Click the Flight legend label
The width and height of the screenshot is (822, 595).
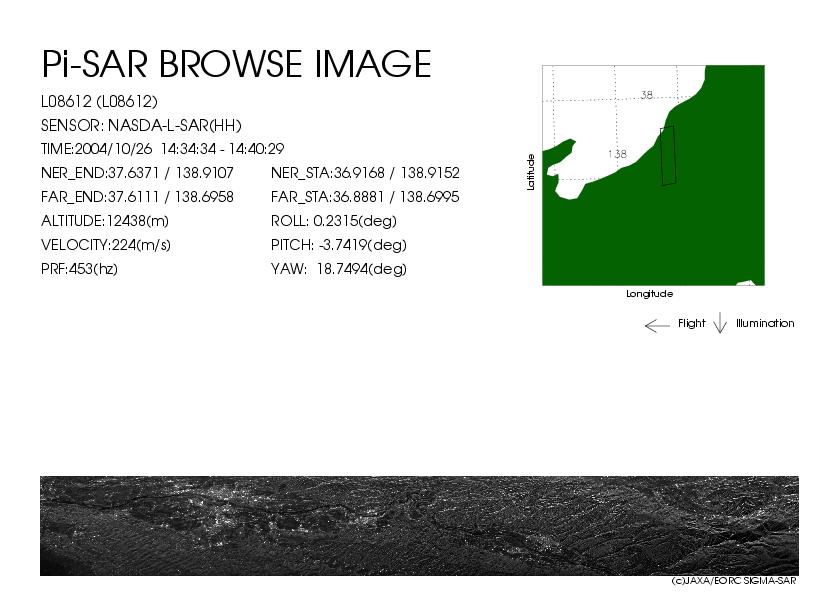691,323
